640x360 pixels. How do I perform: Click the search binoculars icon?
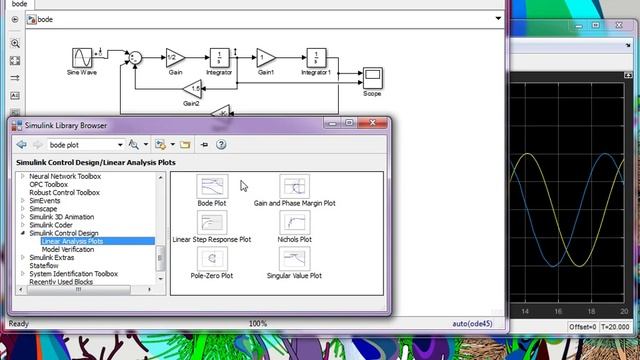133,144
